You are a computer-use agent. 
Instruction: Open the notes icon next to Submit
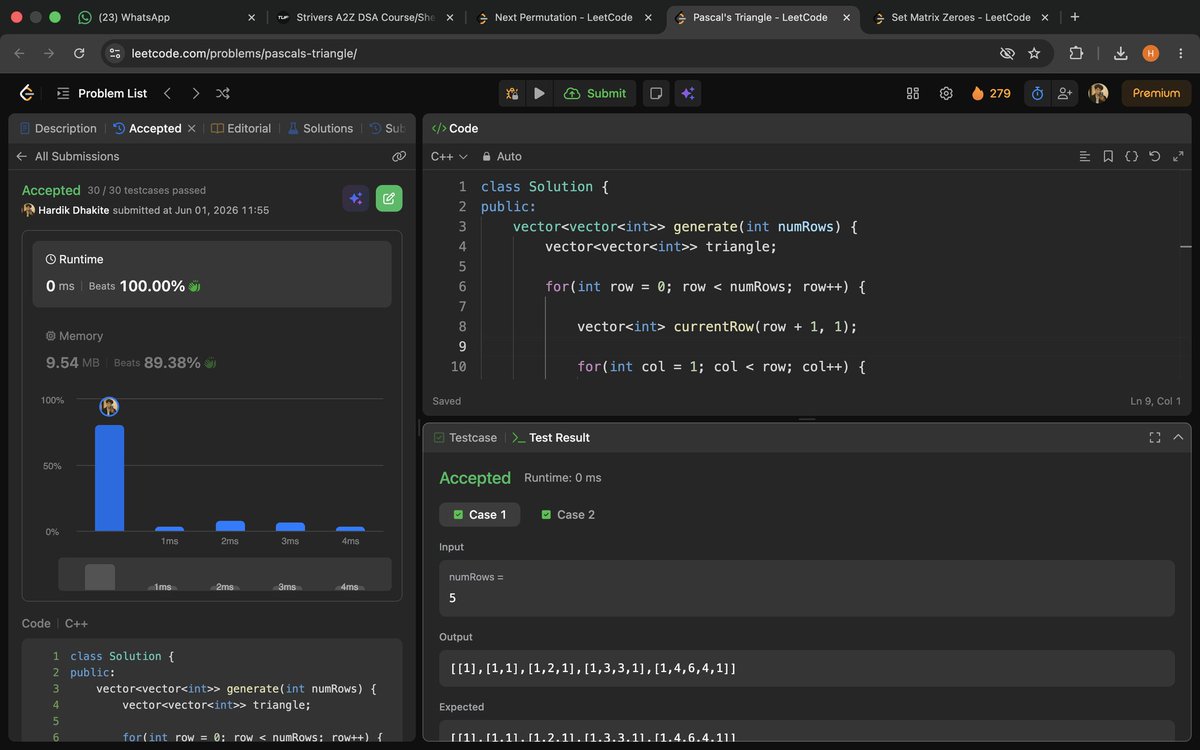click(656, 93)
